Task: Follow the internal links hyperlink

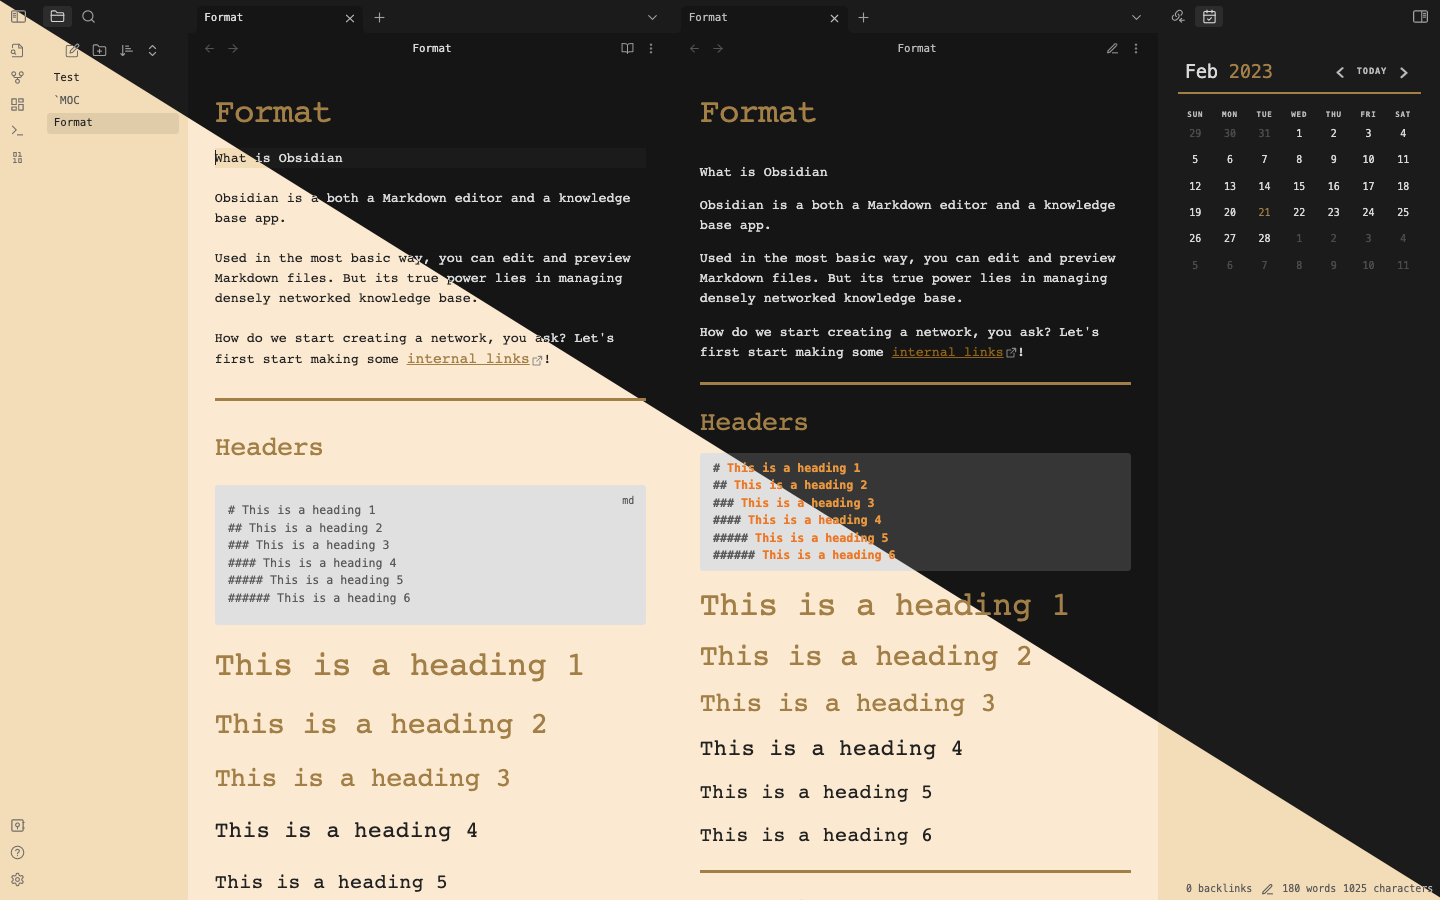Action: pos(948,352)
